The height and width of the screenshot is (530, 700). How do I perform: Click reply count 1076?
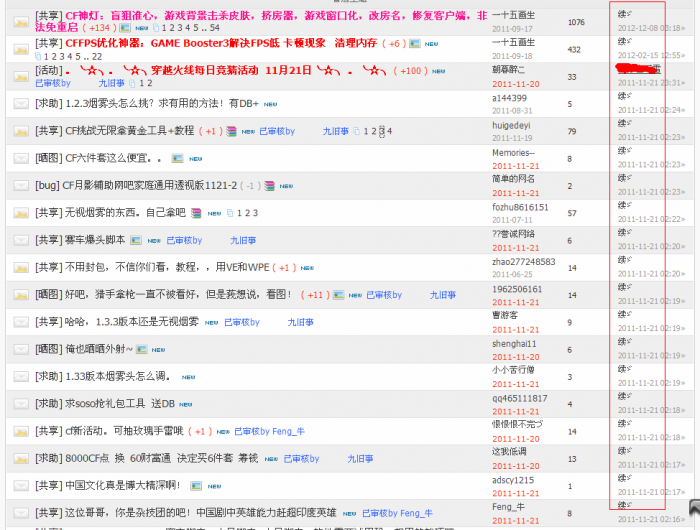point(576,22)
